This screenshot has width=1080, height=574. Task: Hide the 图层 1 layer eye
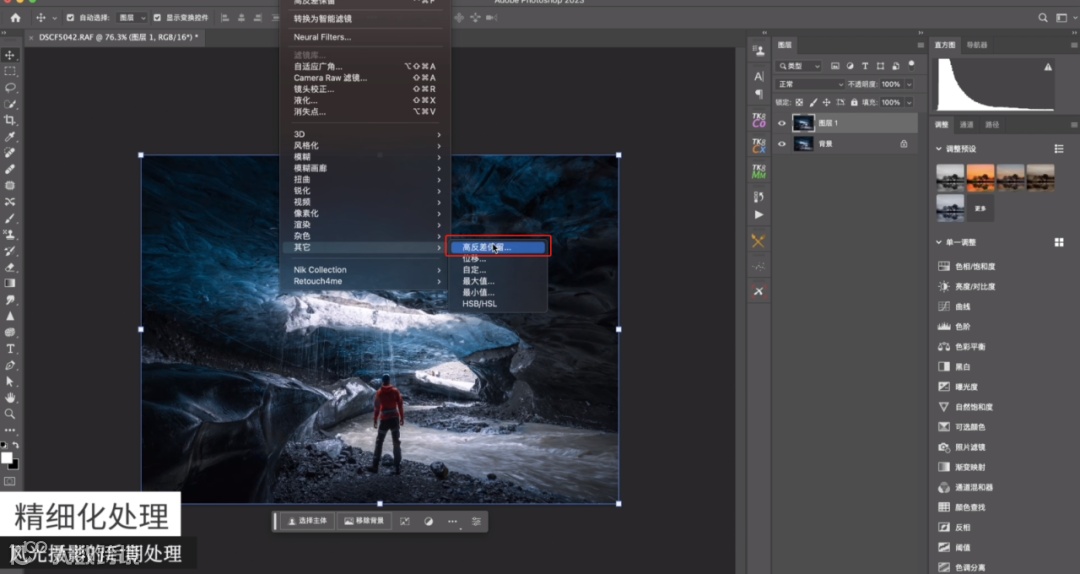click(x=782, y=123)
